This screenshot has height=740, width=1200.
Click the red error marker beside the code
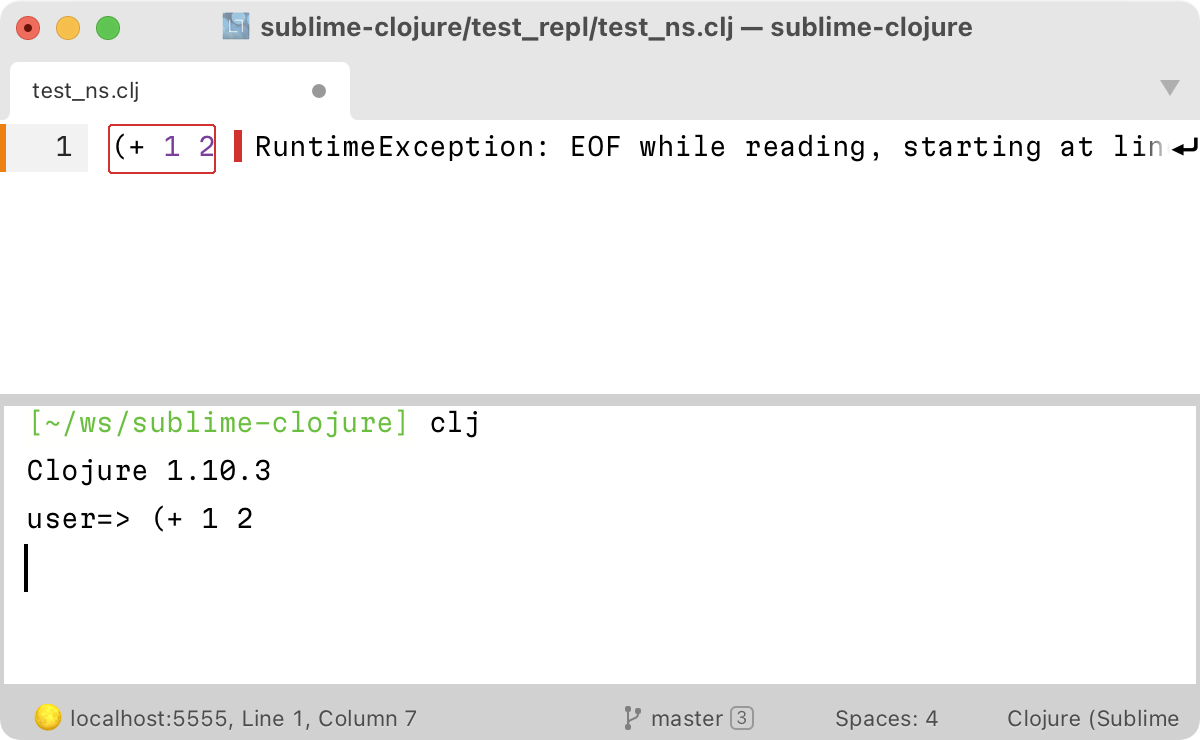coord(237,147)
